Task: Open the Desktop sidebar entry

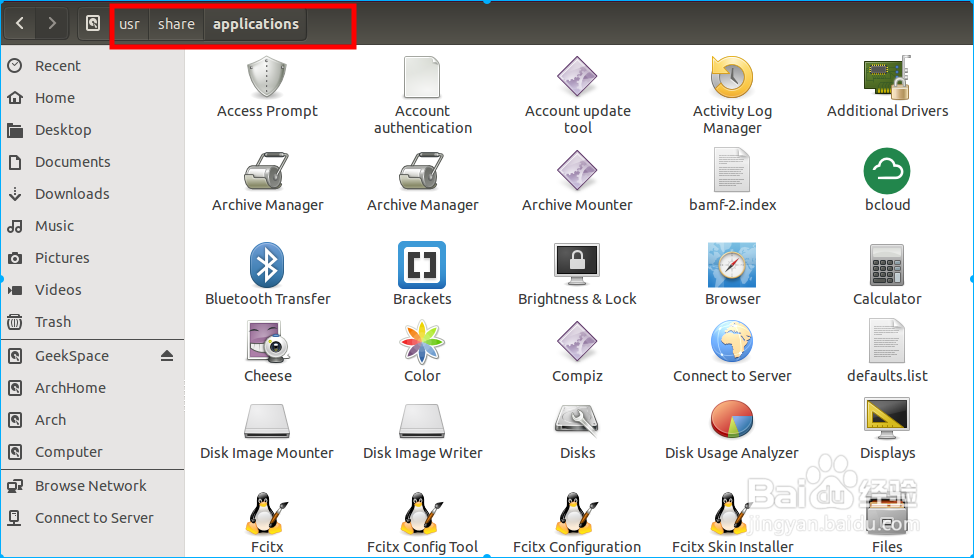Action: (93, 130)
